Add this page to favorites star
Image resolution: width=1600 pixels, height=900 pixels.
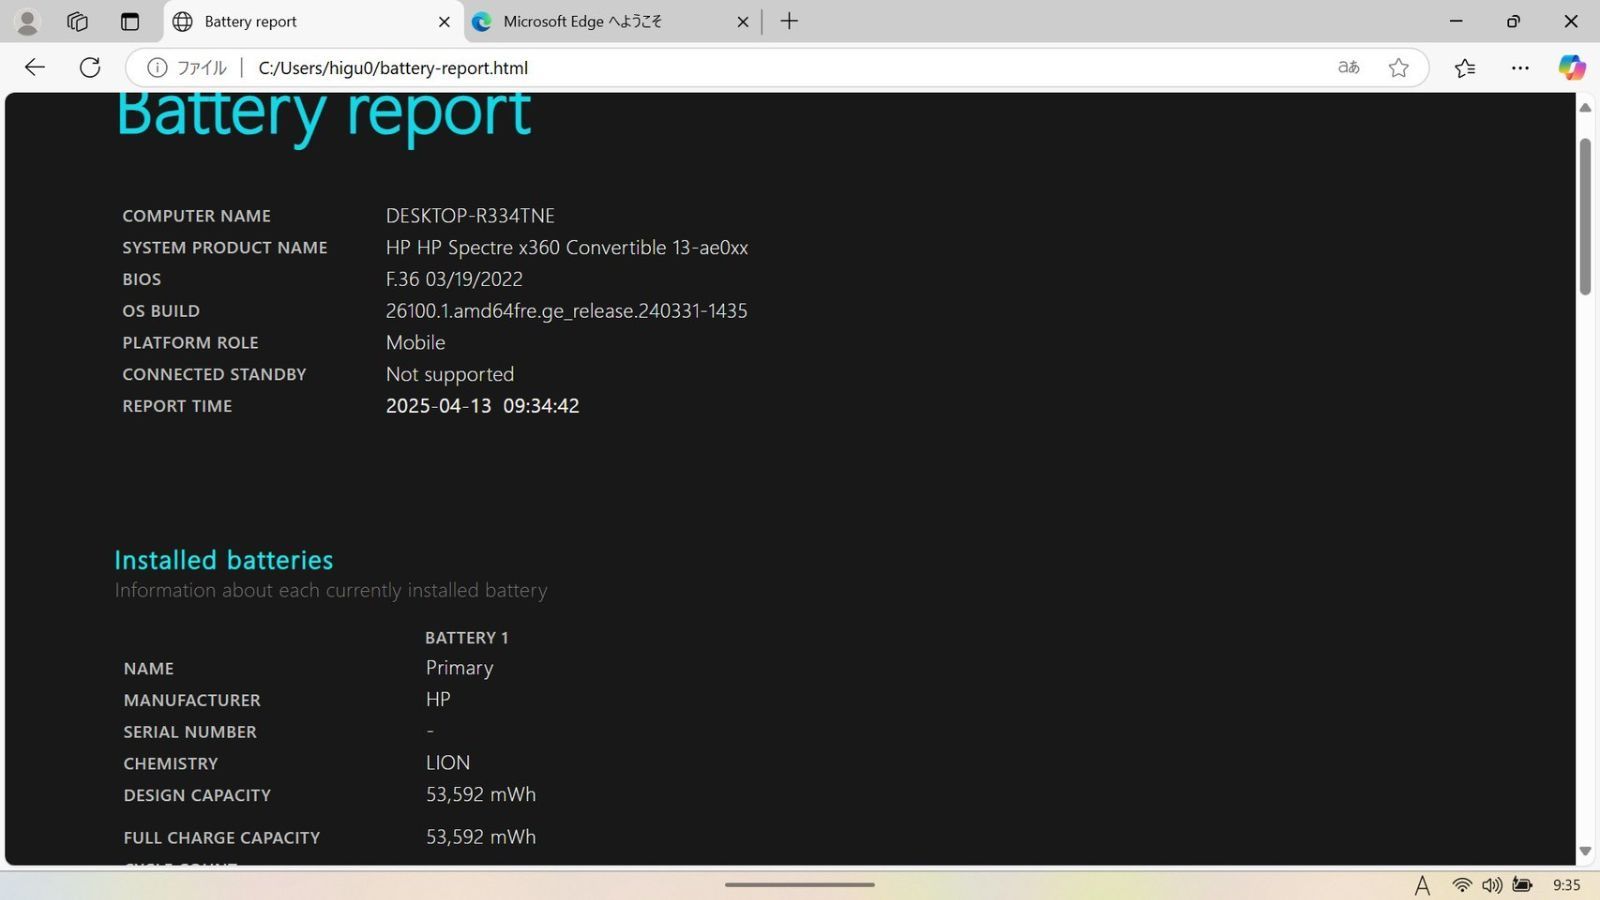(x=1398, y=68)
